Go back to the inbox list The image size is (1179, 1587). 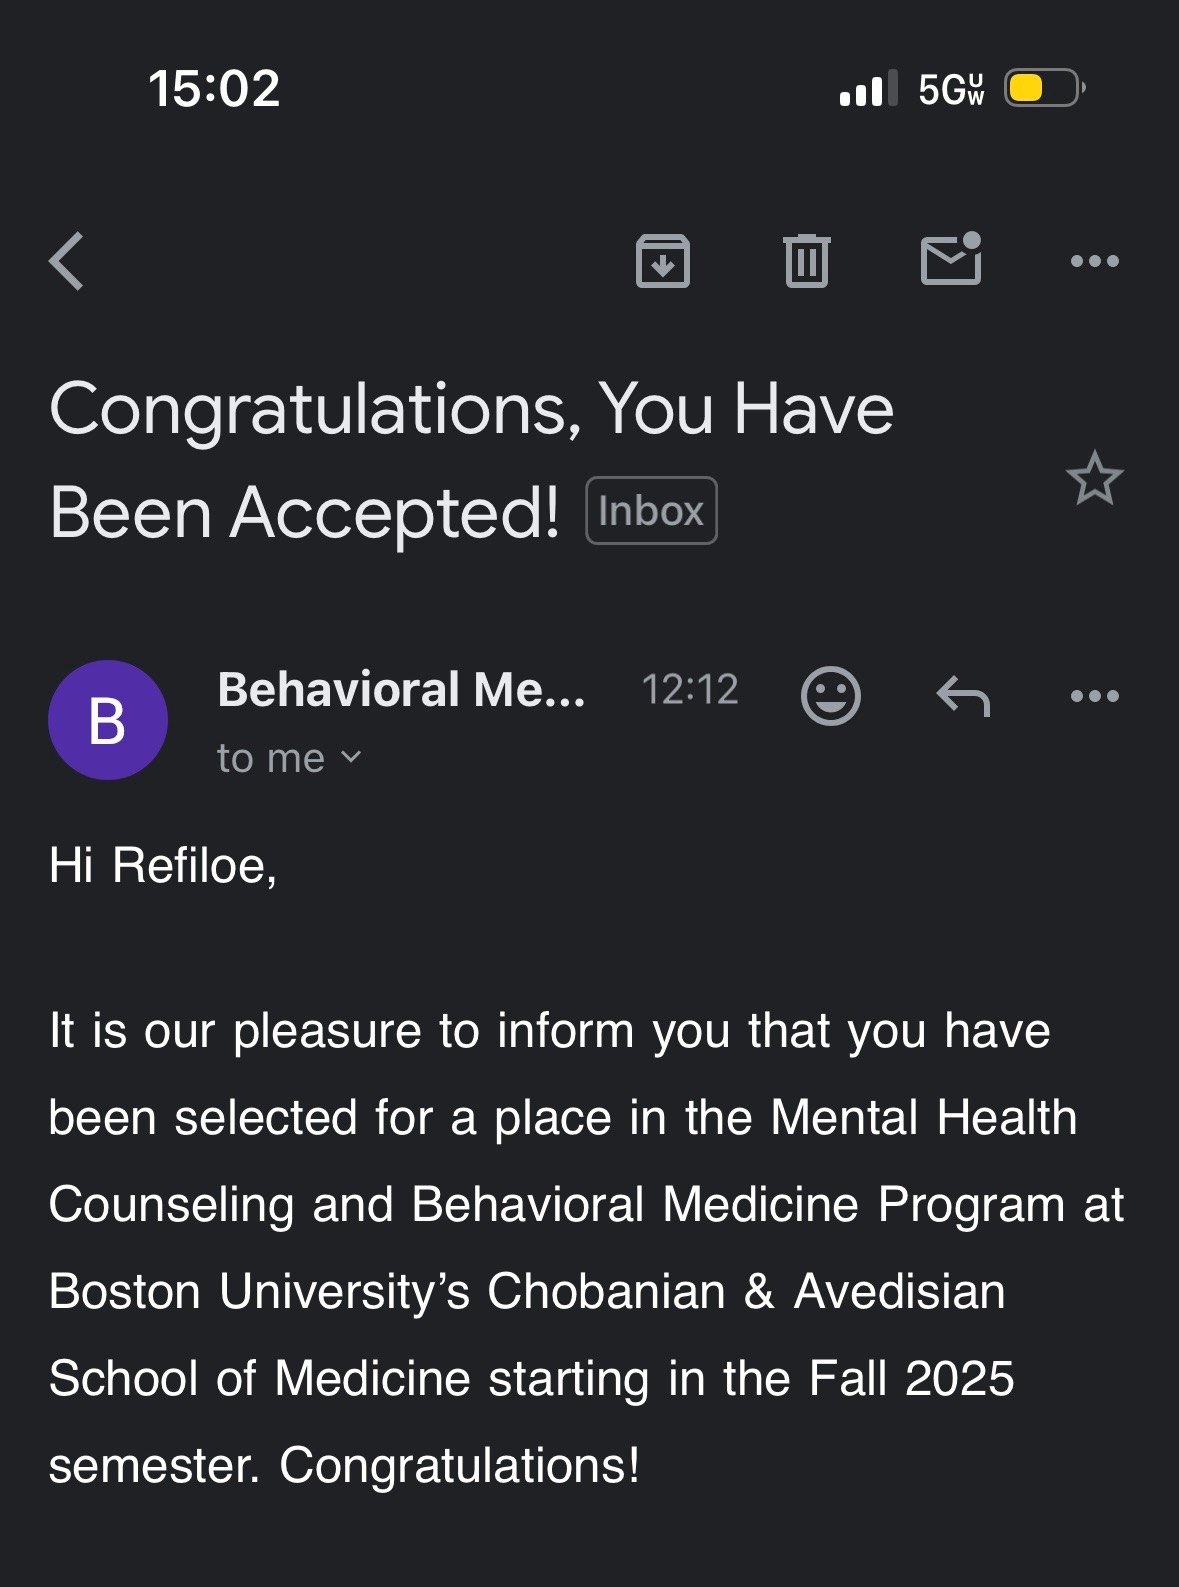[67, 261]
